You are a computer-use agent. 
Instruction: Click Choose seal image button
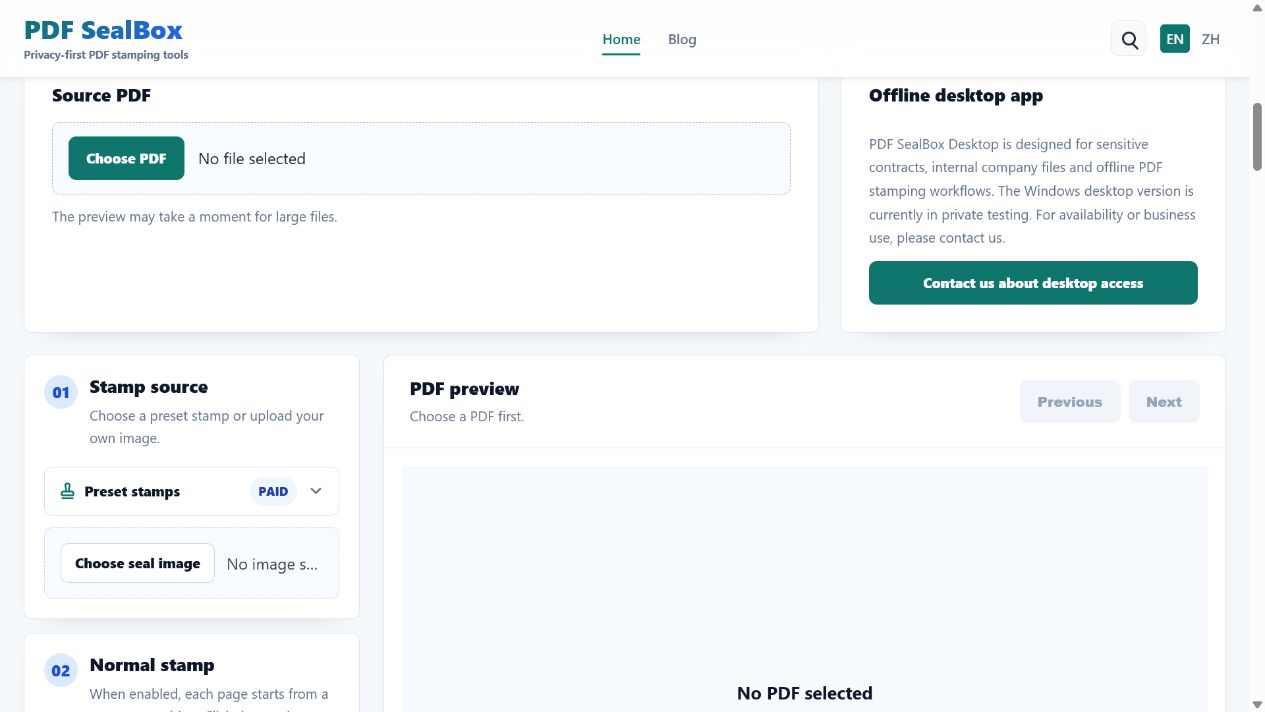tap(138, 563)
